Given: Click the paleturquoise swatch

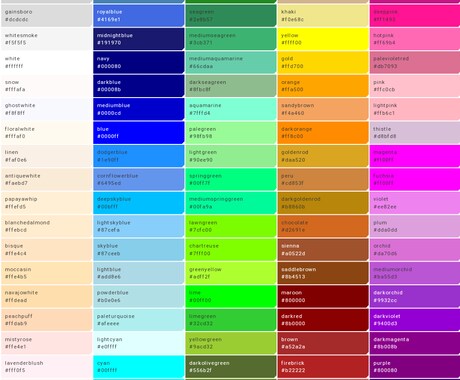Looking at the screenshot, I should point(139,320).
